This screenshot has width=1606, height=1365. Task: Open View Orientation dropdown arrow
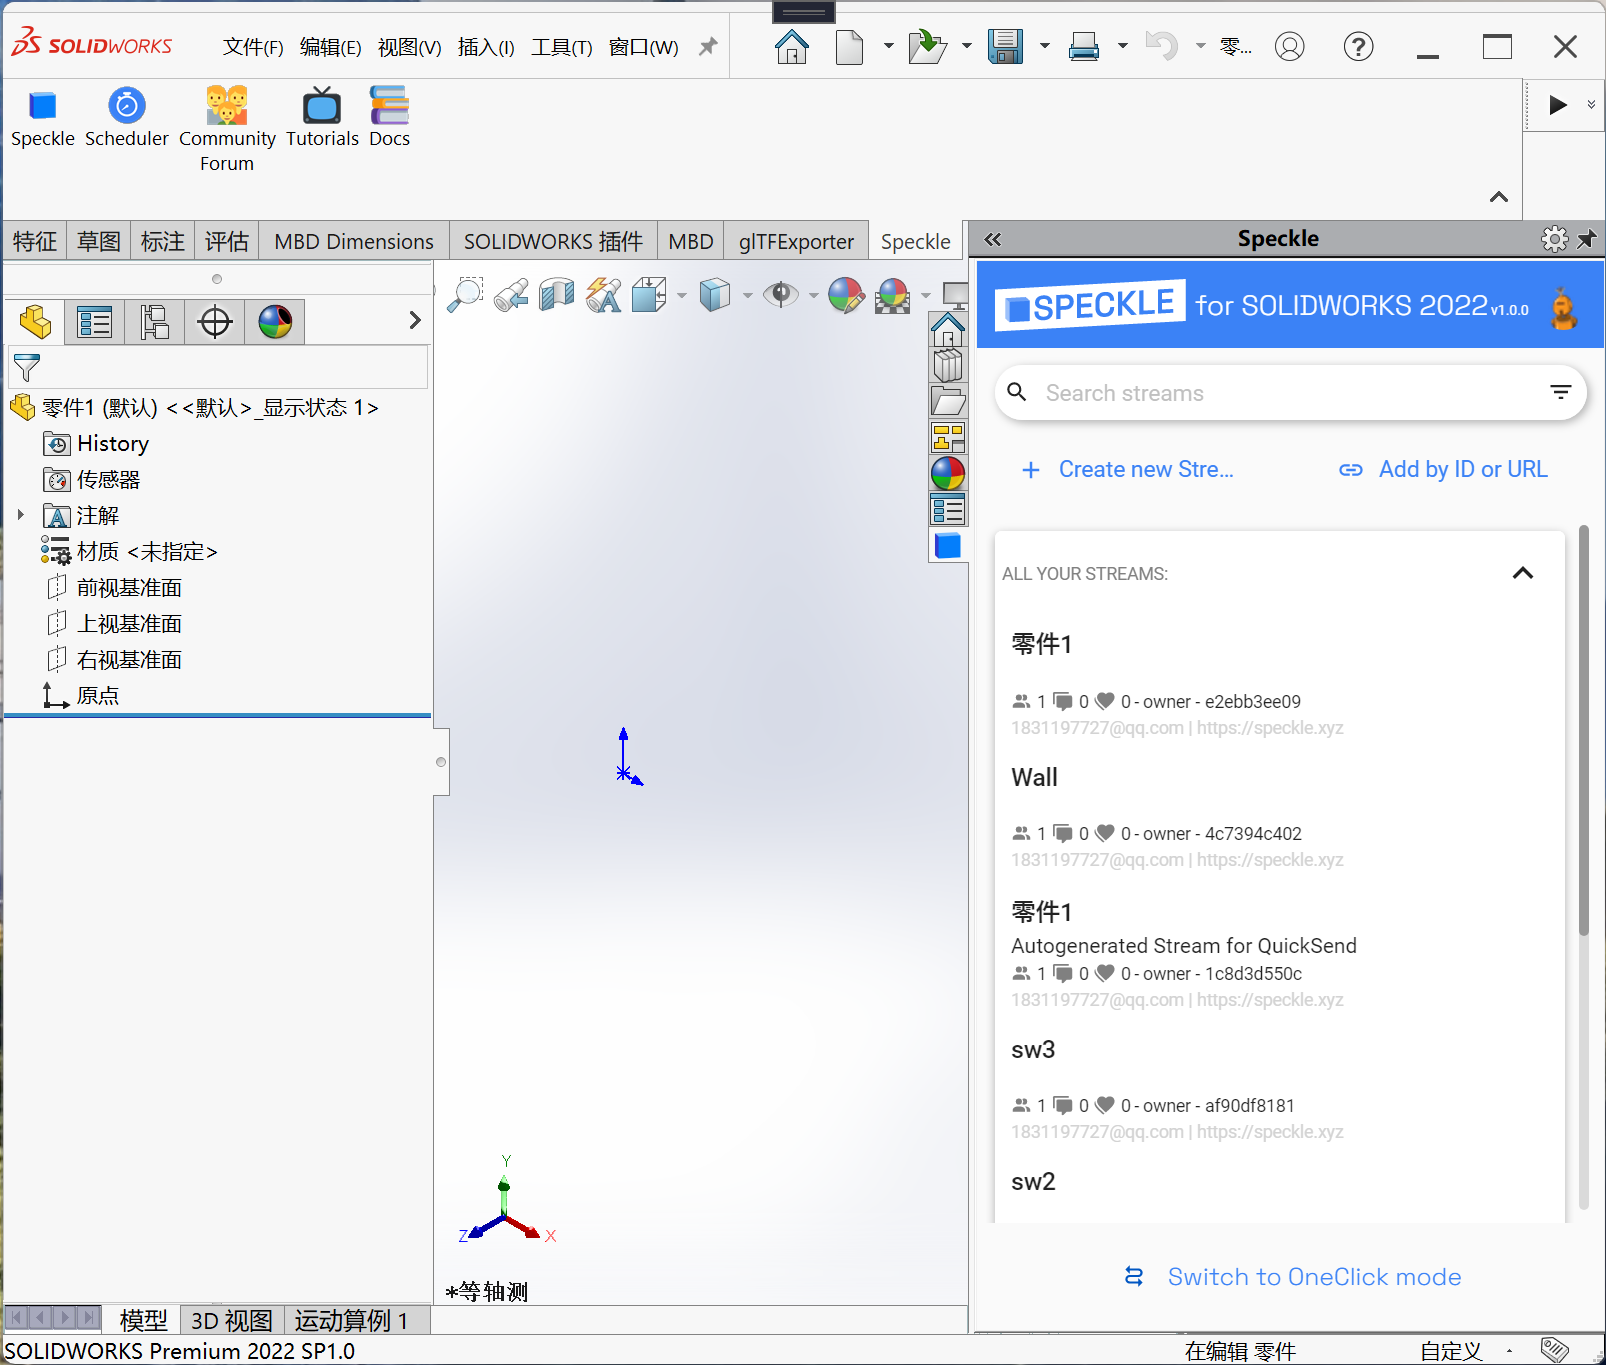pyautogui.click(x=682, y=295)
